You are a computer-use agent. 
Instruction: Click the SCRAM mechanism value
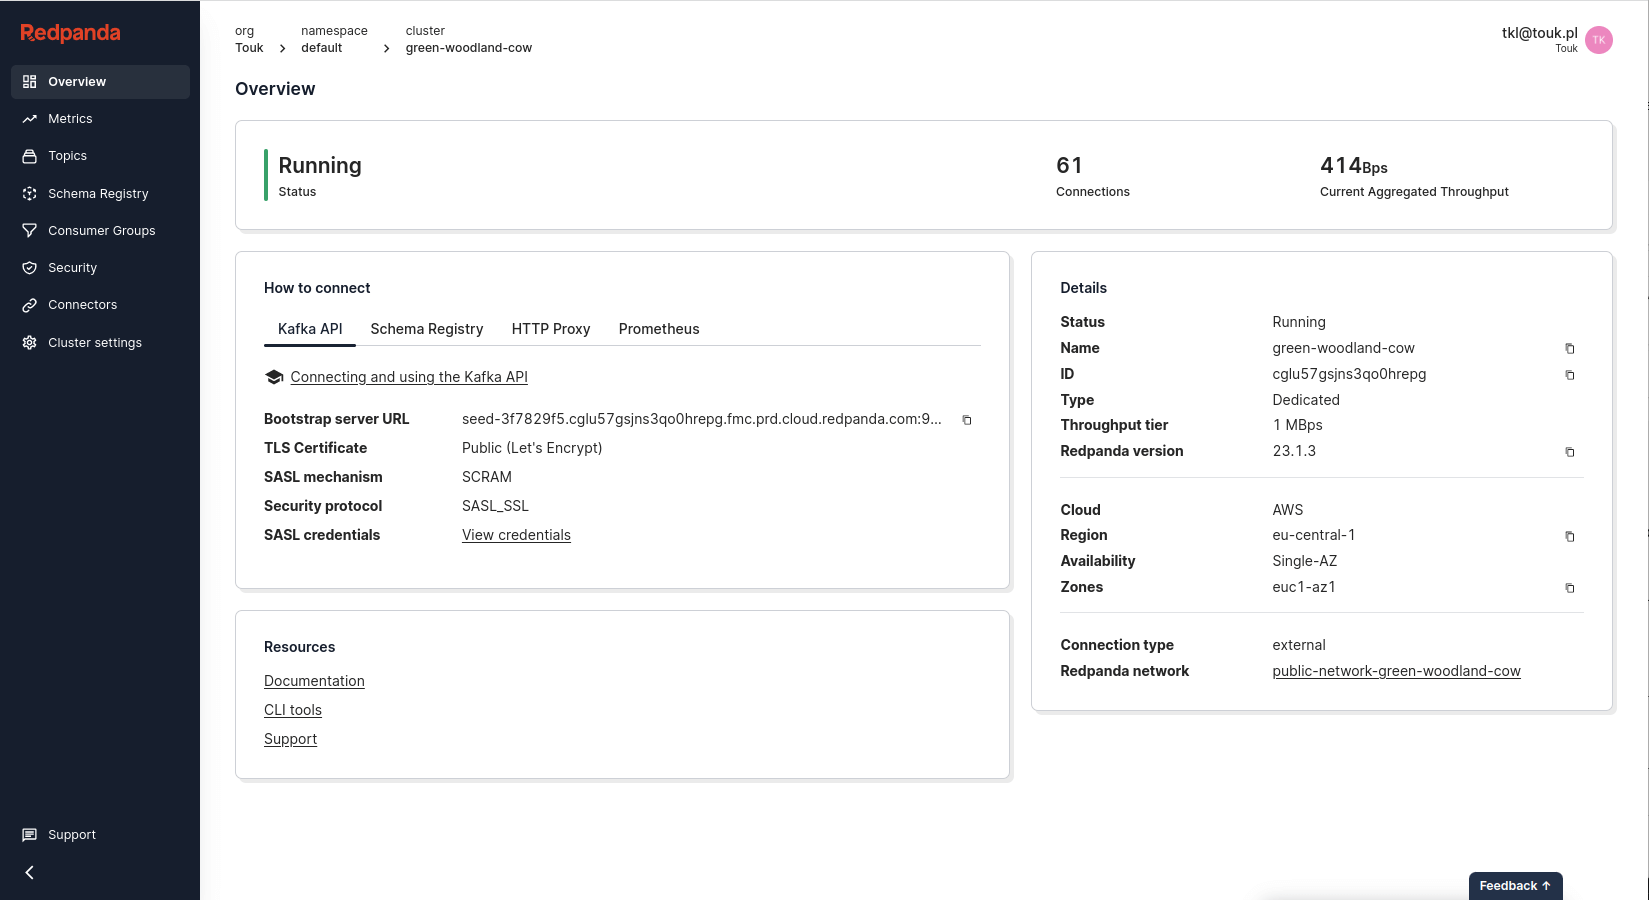click(x=487, y=477)
